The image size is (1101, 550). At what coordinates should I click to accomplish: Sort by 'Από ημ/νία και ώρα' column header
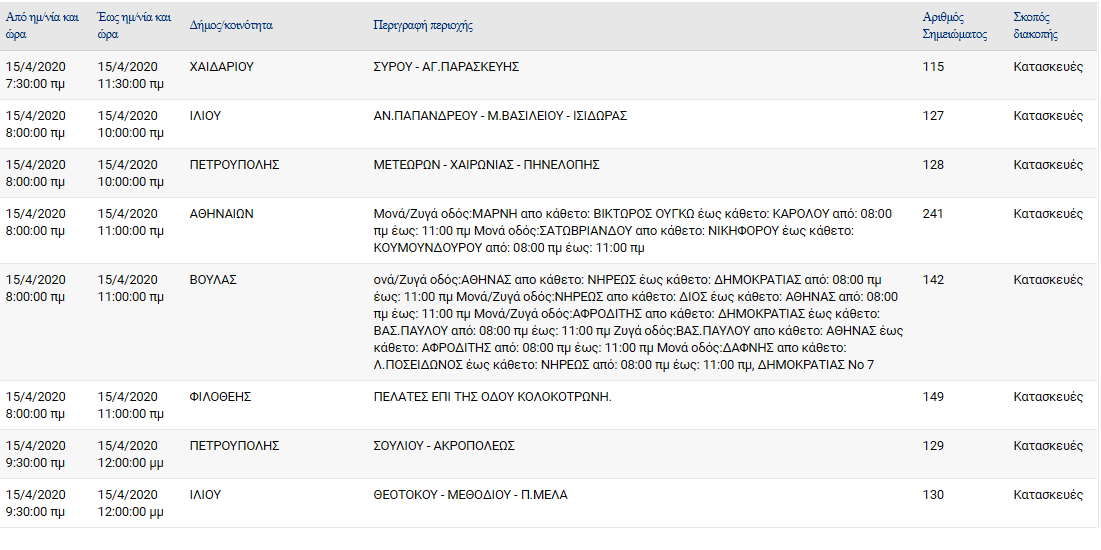pos(42,25)
